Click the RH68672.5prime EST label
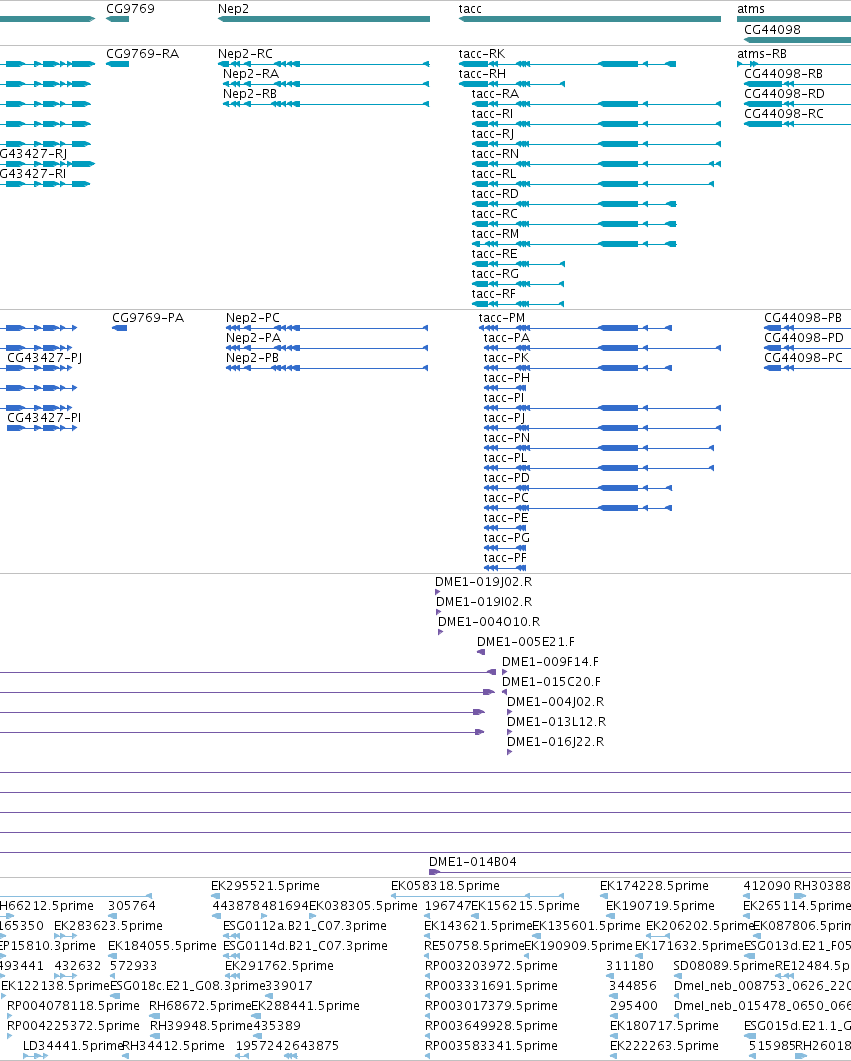 pyautogui.click(x=200, y=1006)
